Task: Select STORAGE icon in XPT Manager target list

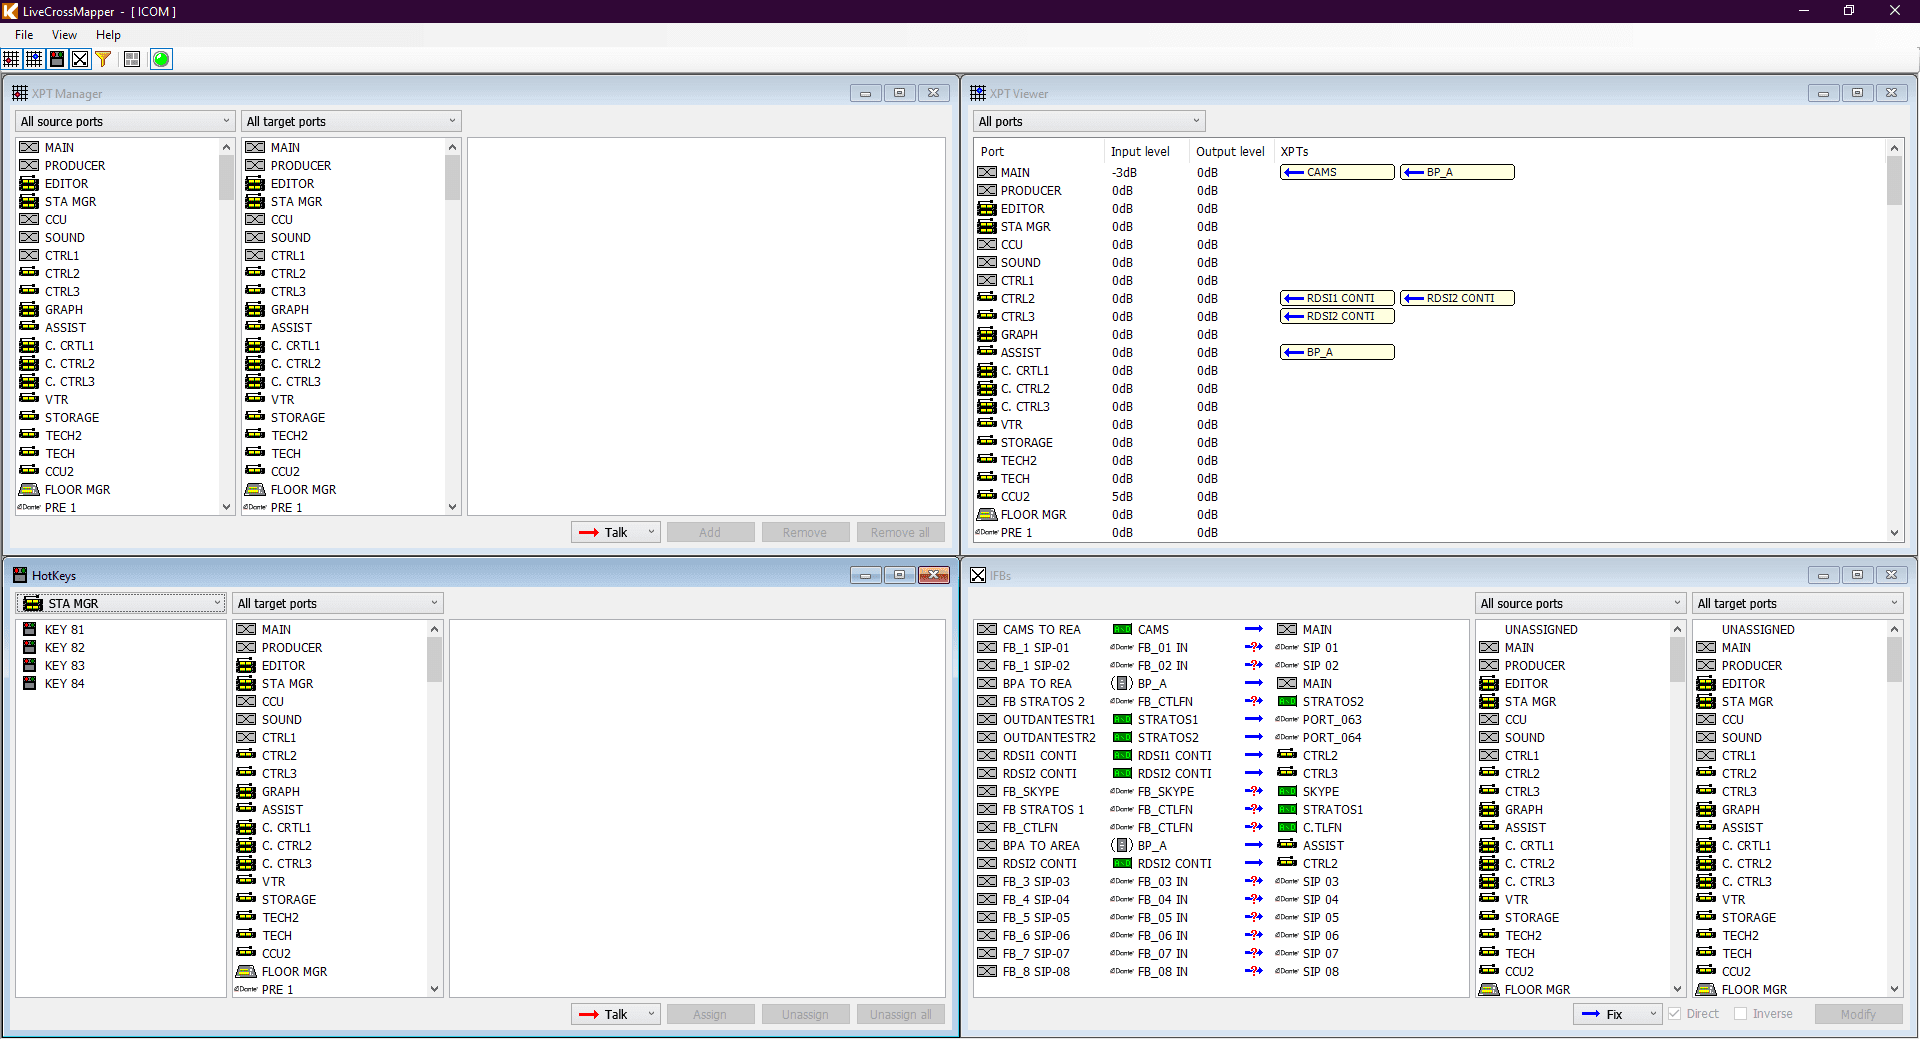Action: 255,417
